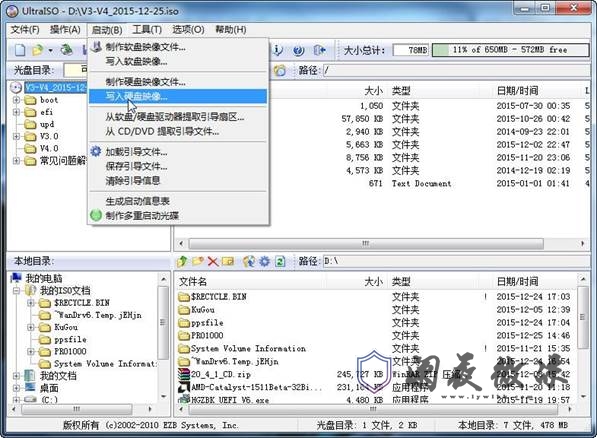Click the local New Folder icon

(x=198, y=261)
